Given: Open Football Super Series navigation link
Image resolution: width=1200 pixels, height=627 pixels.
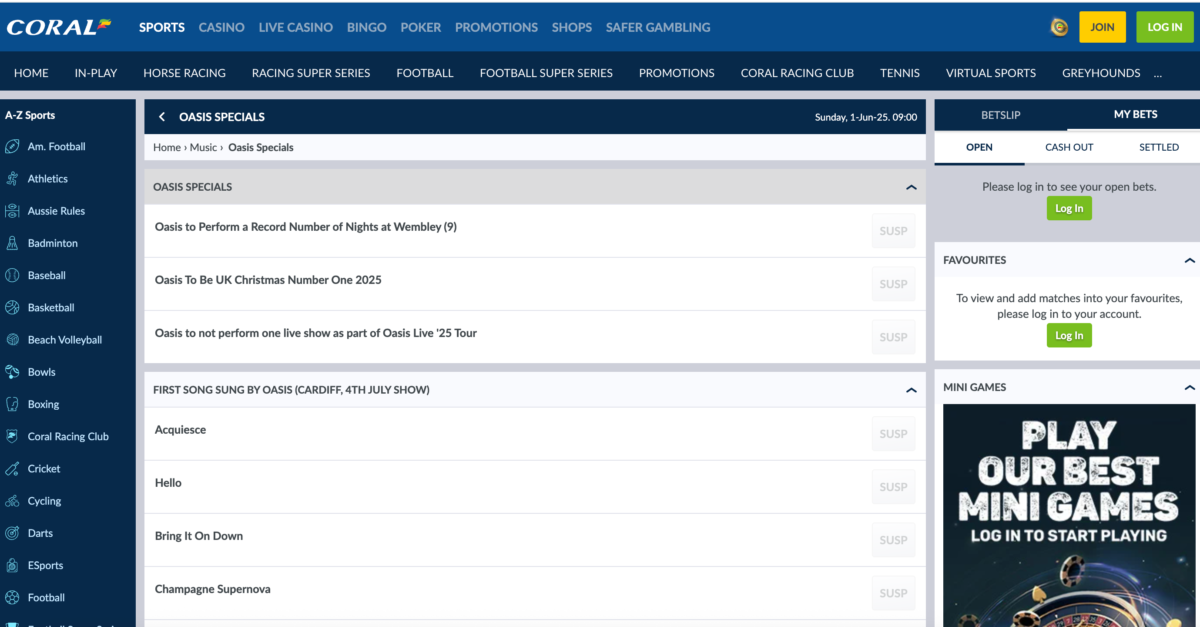Looking at the screenshot, I should point(546,73).
